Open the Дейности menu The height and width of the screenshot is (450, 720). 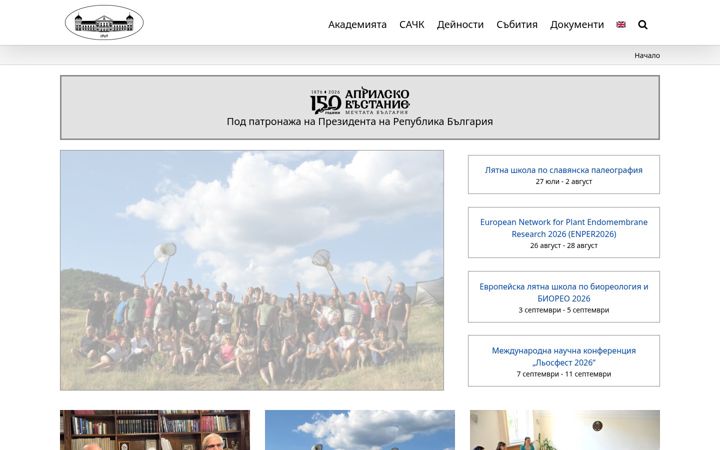460,24
